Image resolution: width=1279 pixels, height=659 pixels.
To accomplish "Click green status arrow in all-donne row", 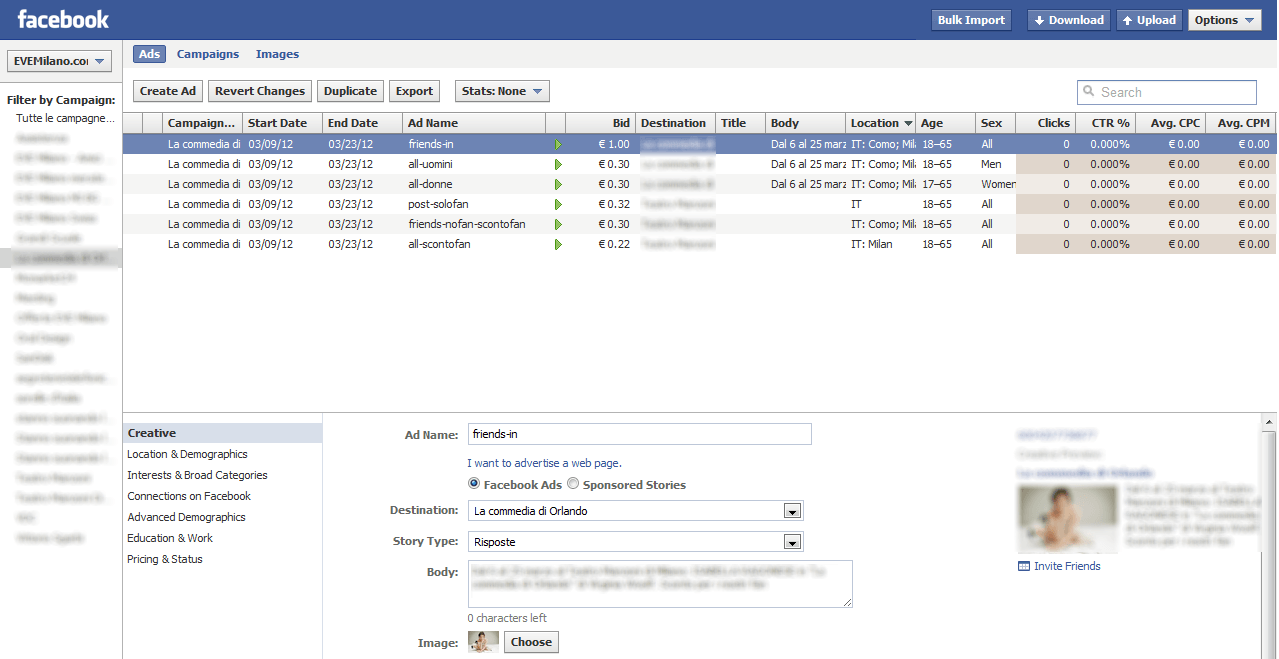I will [x=558, y=185].
